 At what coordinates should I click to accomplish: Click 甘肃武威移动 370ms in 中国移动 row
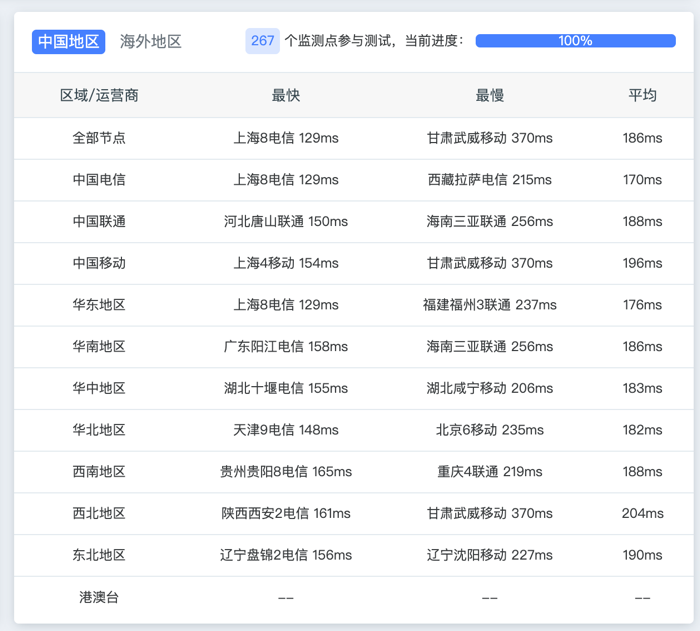pos(490,263)
